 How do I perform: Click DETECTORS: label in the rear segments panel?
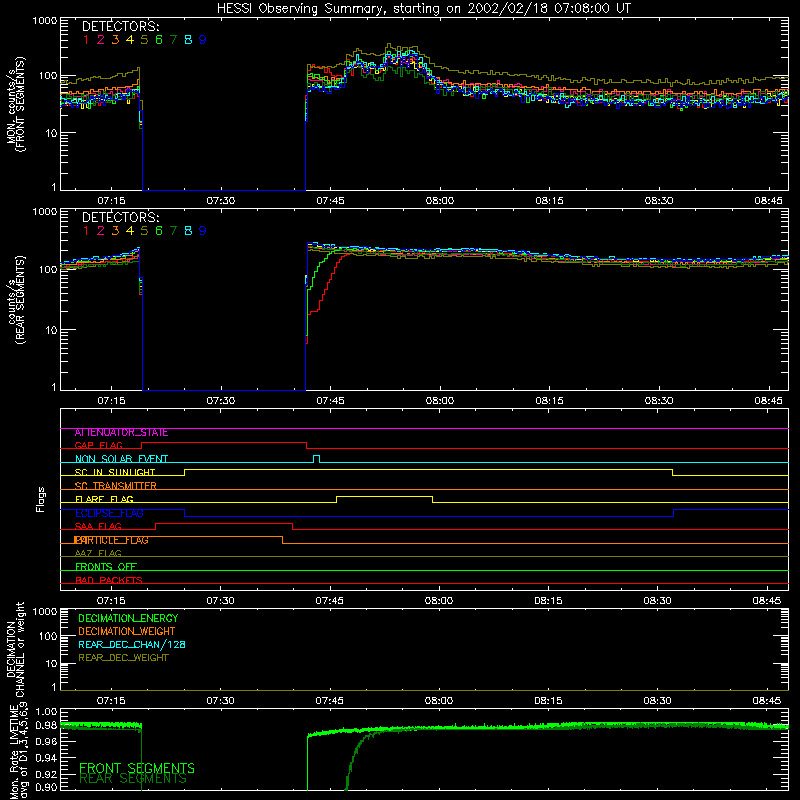click(121, 218)
